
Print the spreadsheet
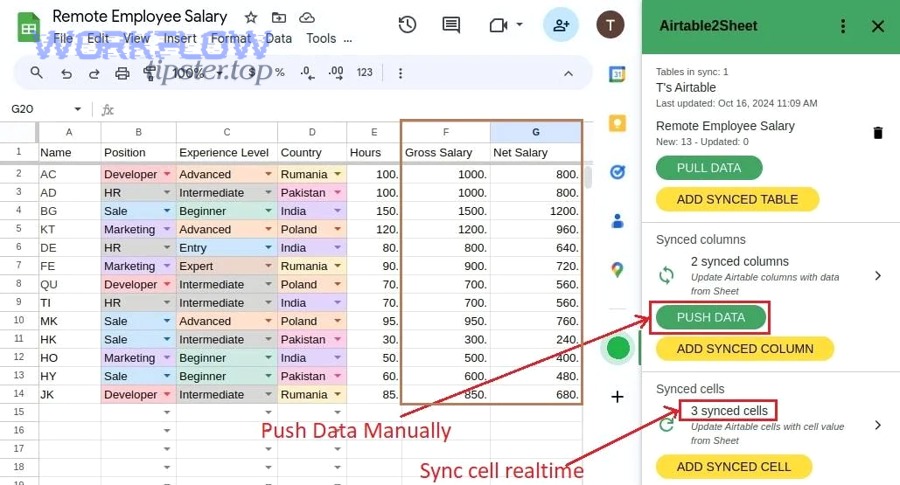click(x=122, y=73)
